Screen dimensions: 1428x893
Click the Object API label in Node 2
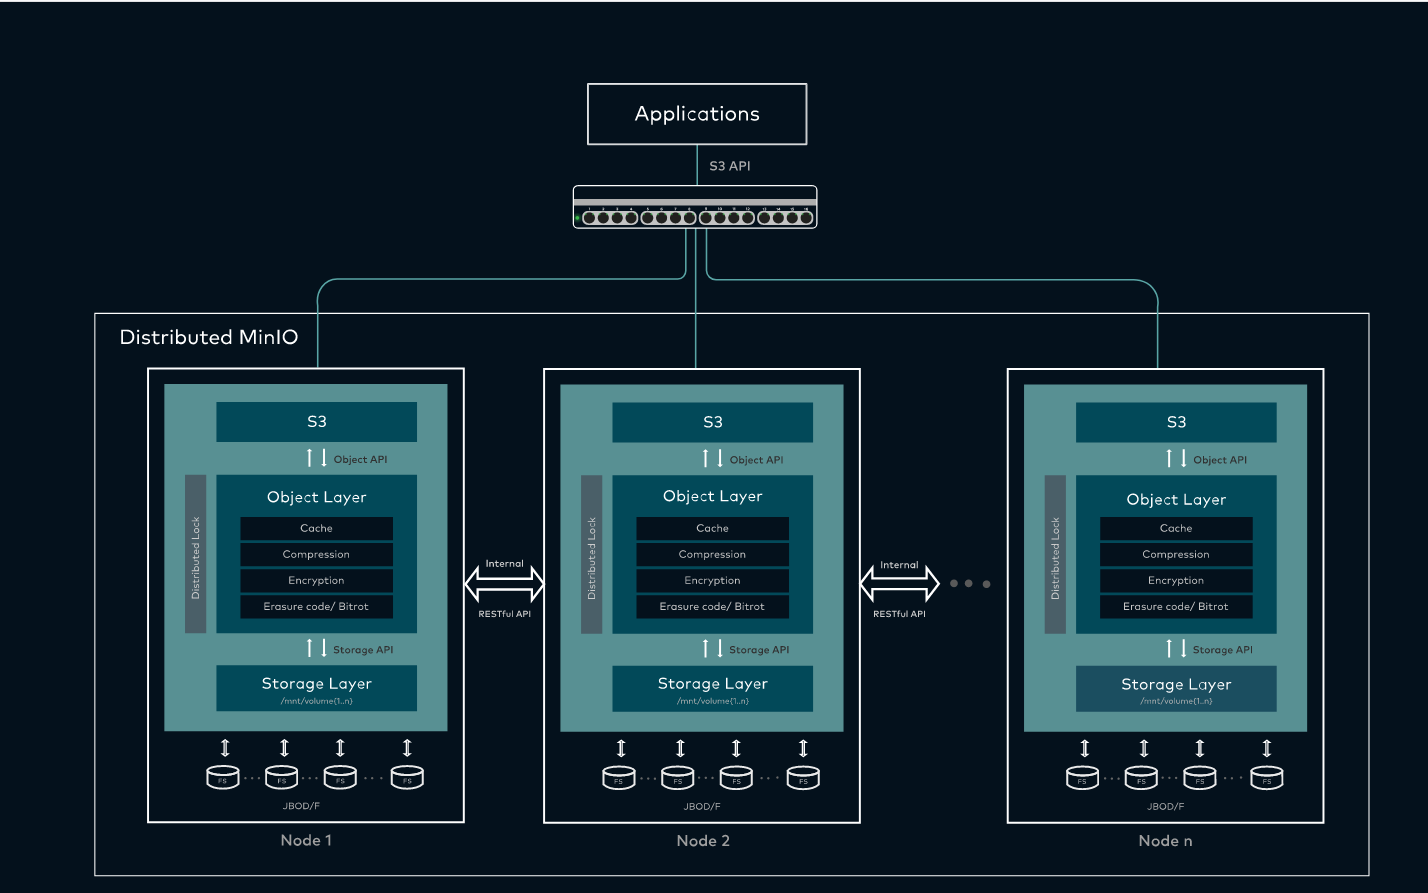coord(757,460)
